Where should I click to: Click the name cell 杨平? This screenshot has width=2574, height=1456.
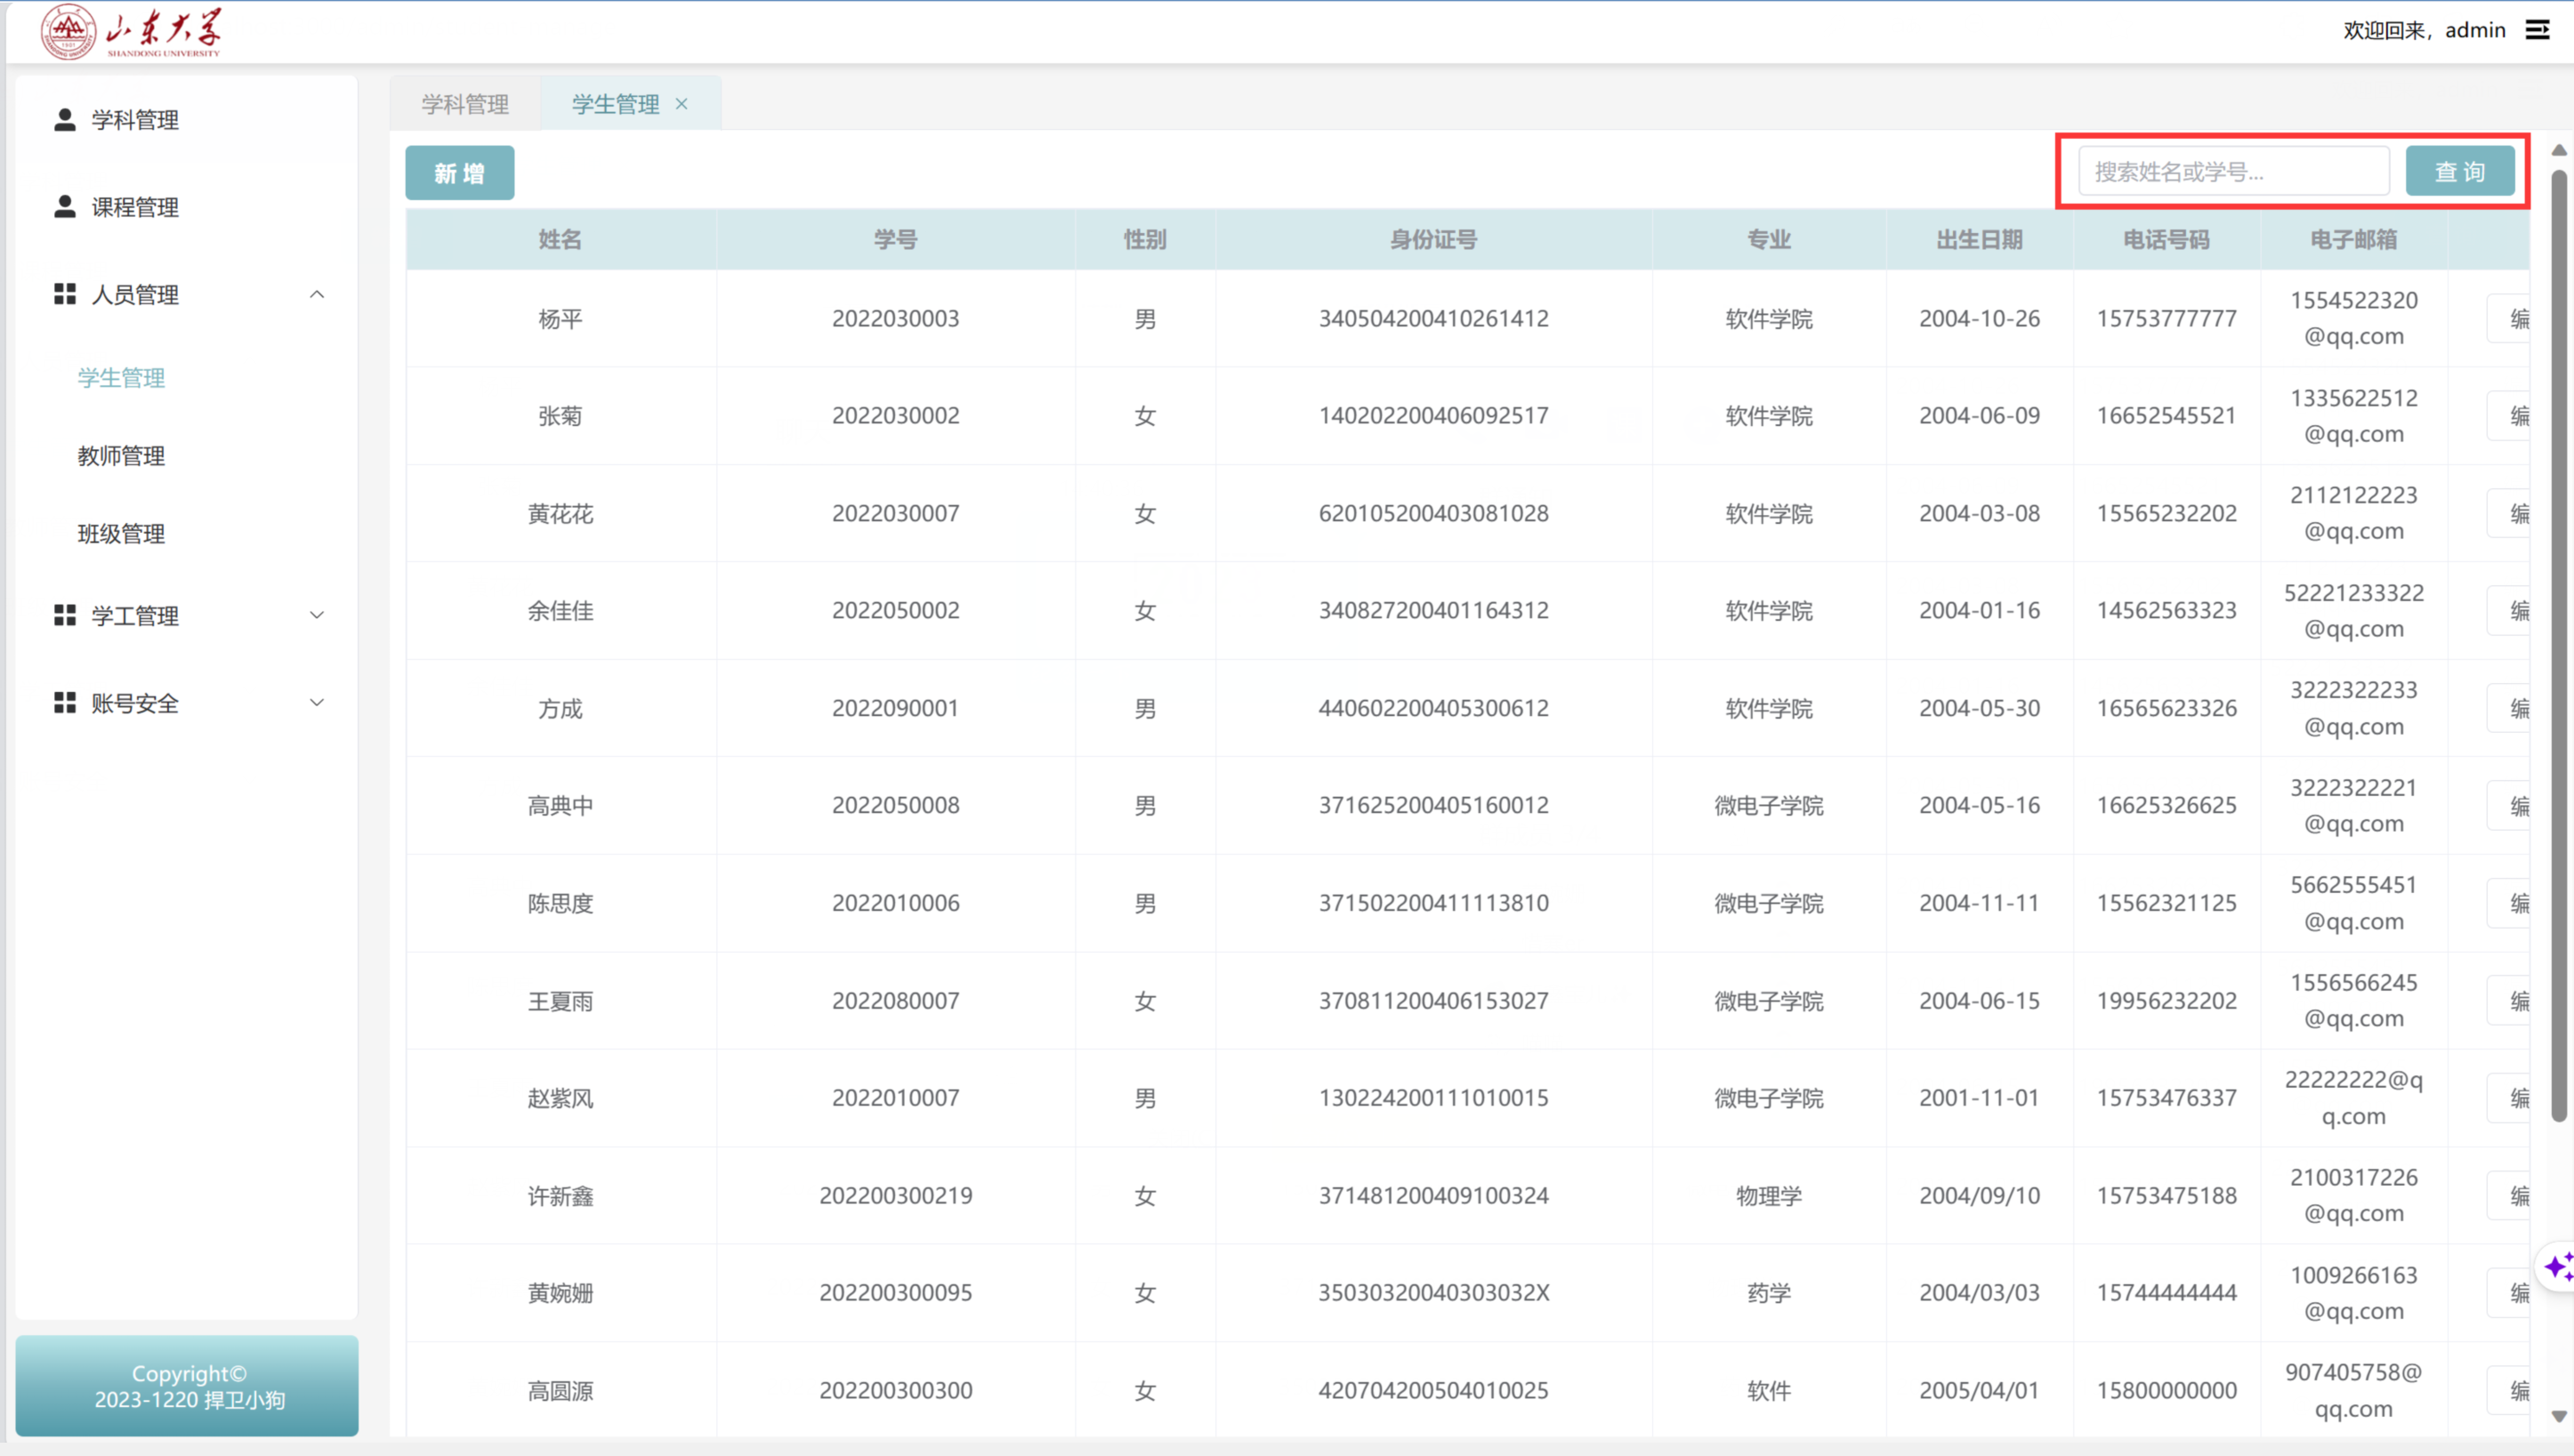click(x=560, y=319)
